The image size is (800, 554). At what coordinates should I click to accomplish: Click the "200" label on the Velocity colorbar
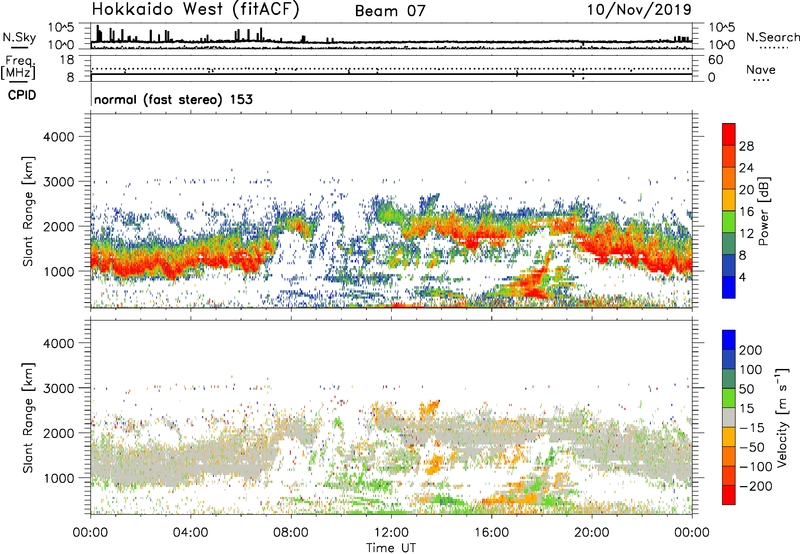pyautogui.click(x=751, y=350)
